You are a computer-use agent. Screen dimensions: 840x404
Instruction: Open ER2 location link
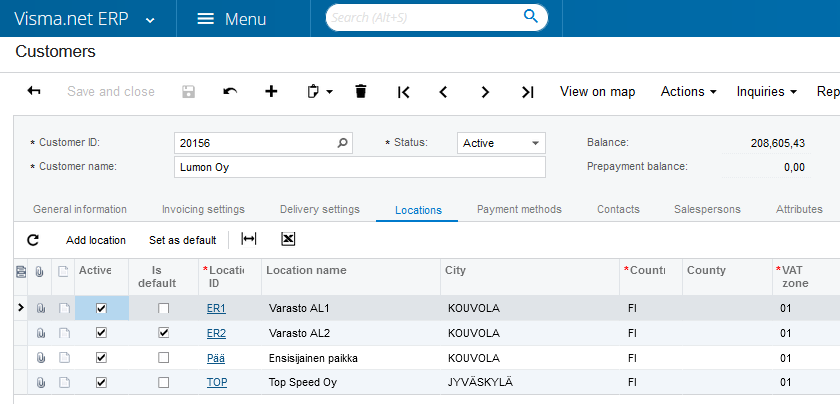tap(216, 333)
